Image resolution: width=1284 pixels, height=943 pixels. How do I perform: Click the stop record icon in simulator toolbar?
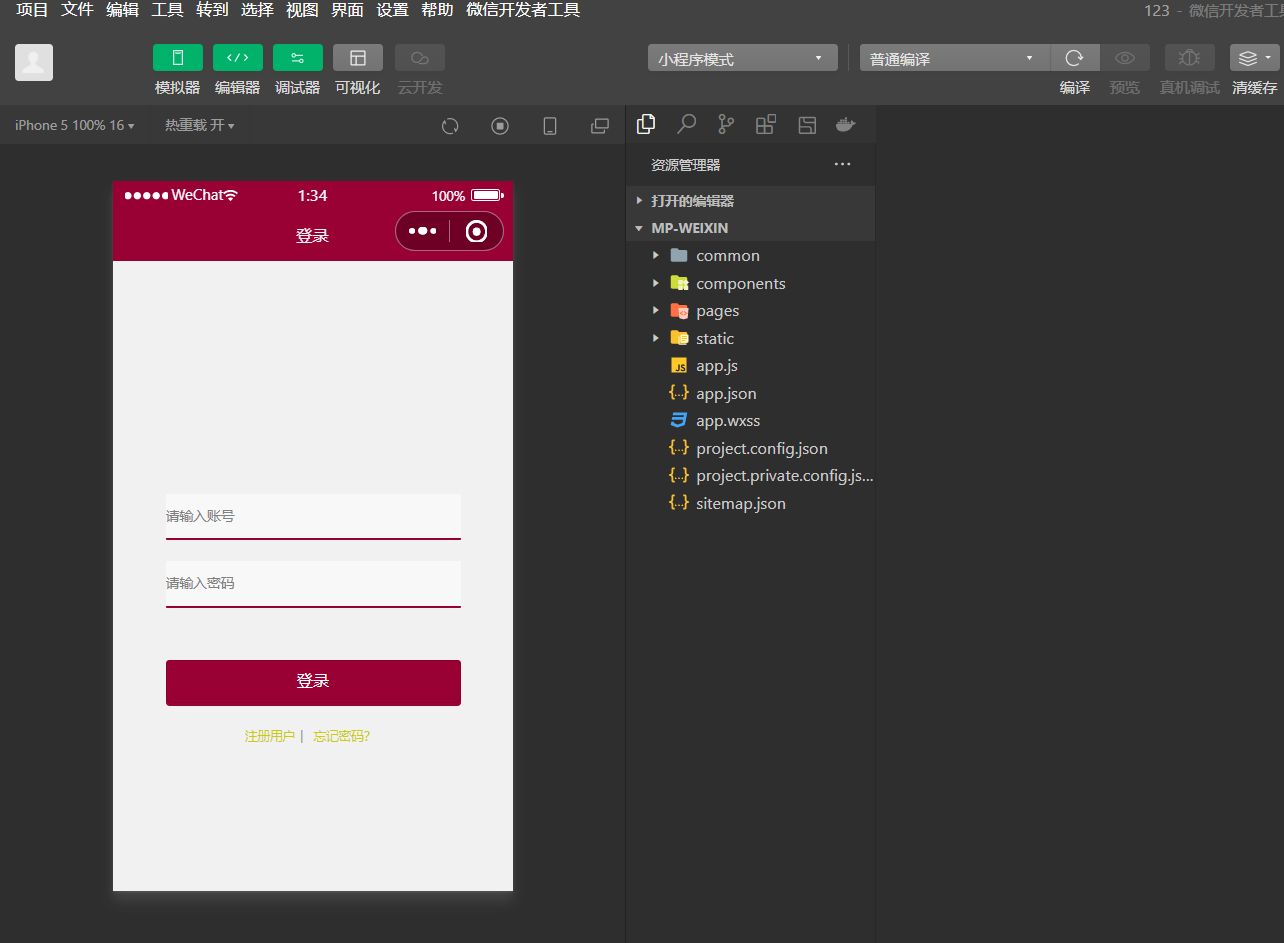coord(500,126)
